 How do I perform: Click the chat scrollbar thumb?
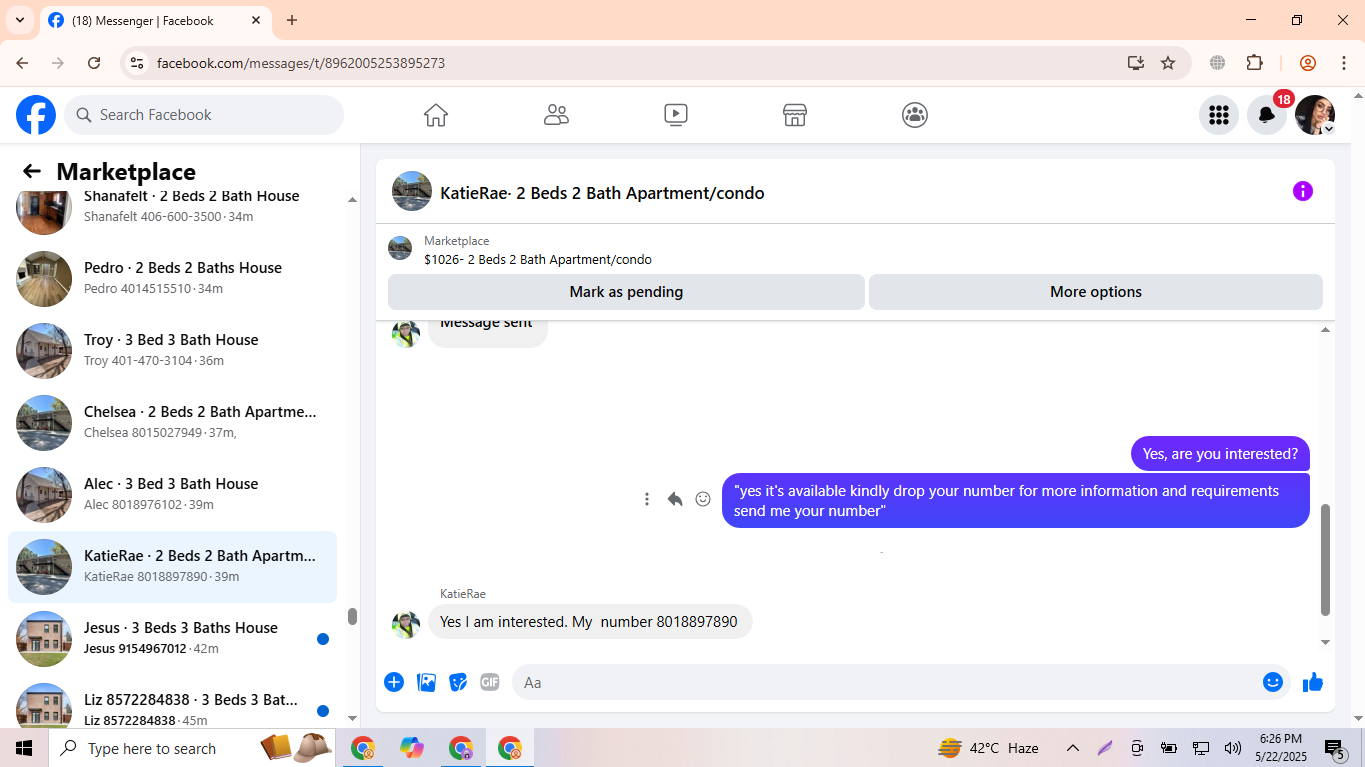[x=1326, y=560]
